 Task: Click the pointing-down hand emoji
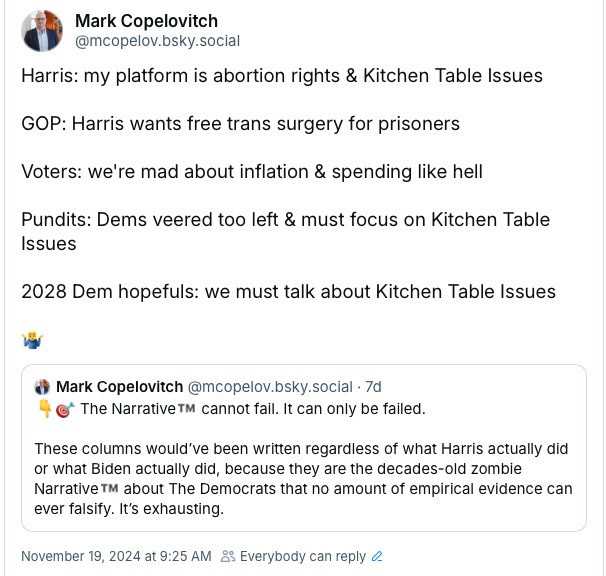point(45,409)
